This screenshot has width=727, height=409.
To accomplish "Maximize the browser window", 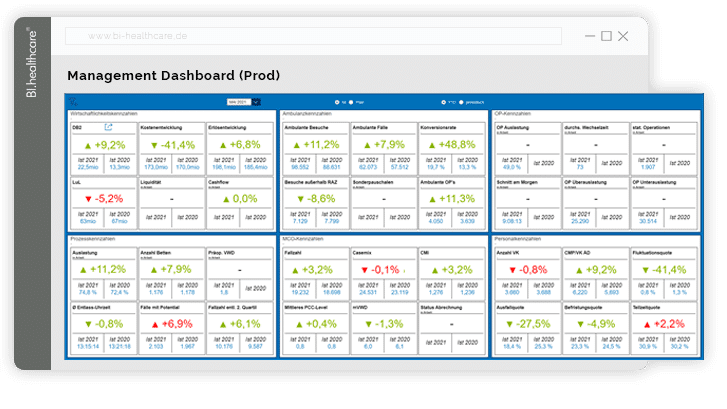I will pos(606,36).
